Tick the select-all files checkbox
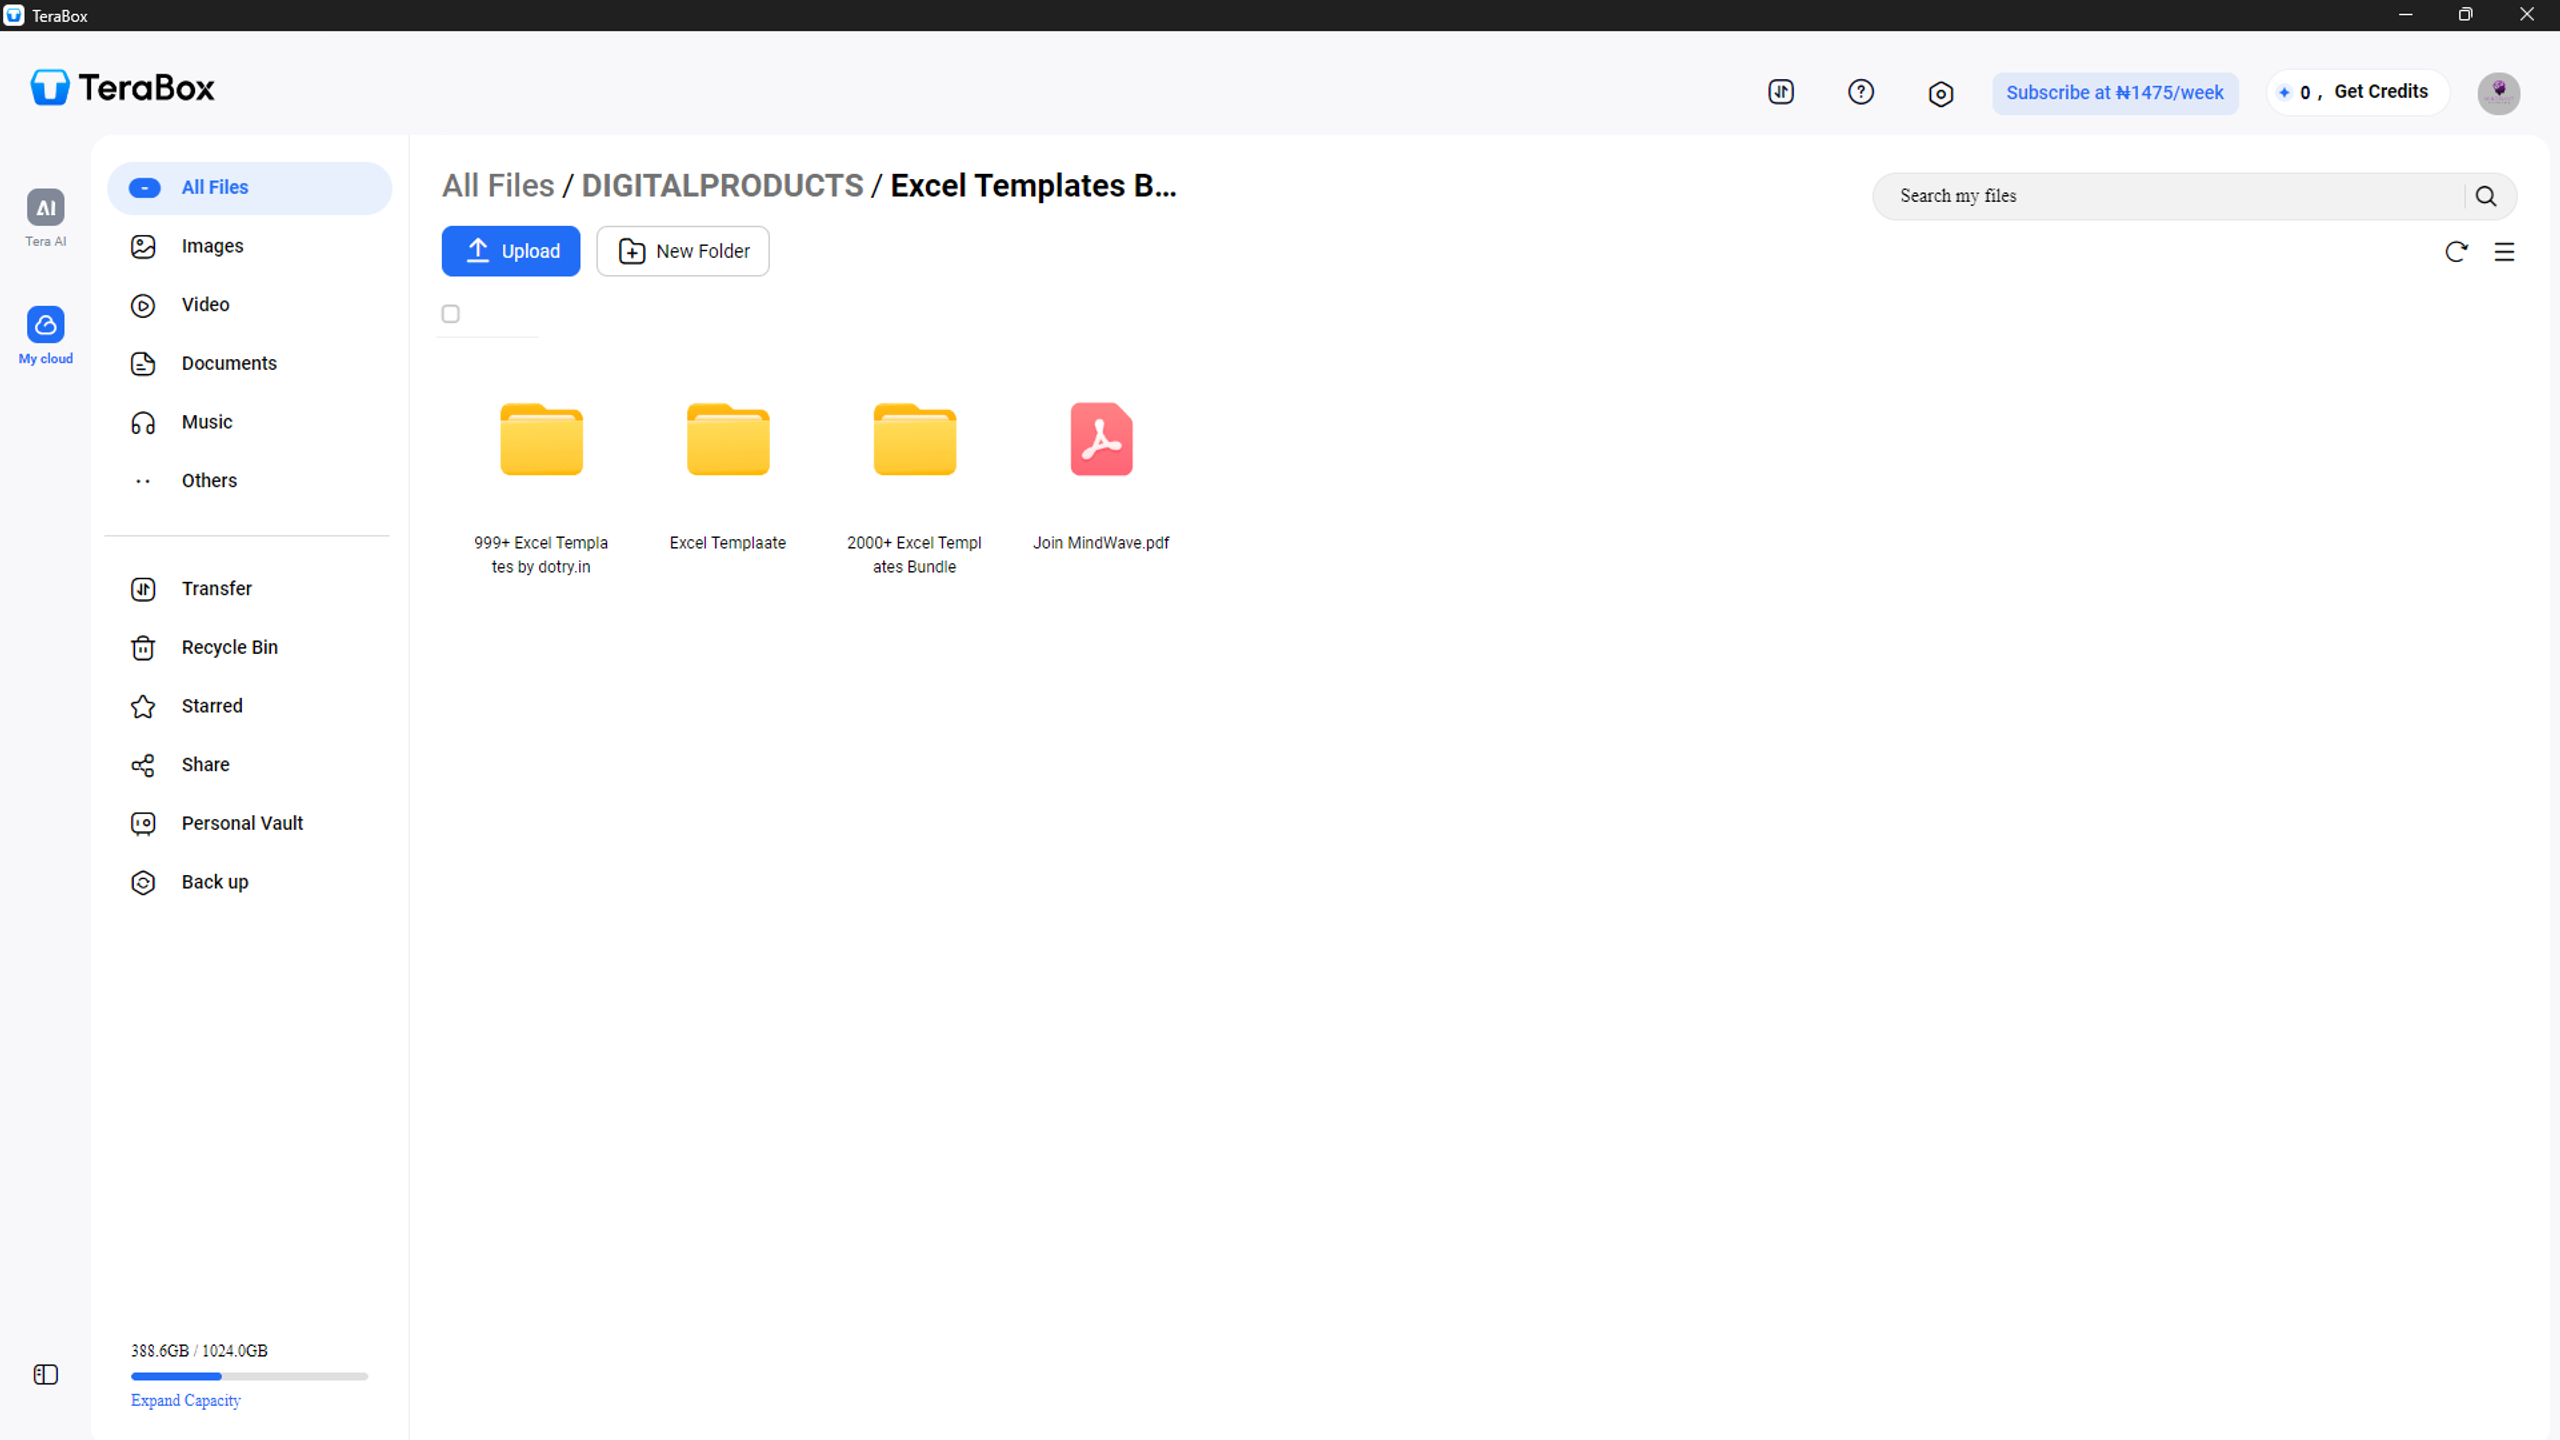This screenshot has height=1440, width=2560. [451, 314]
